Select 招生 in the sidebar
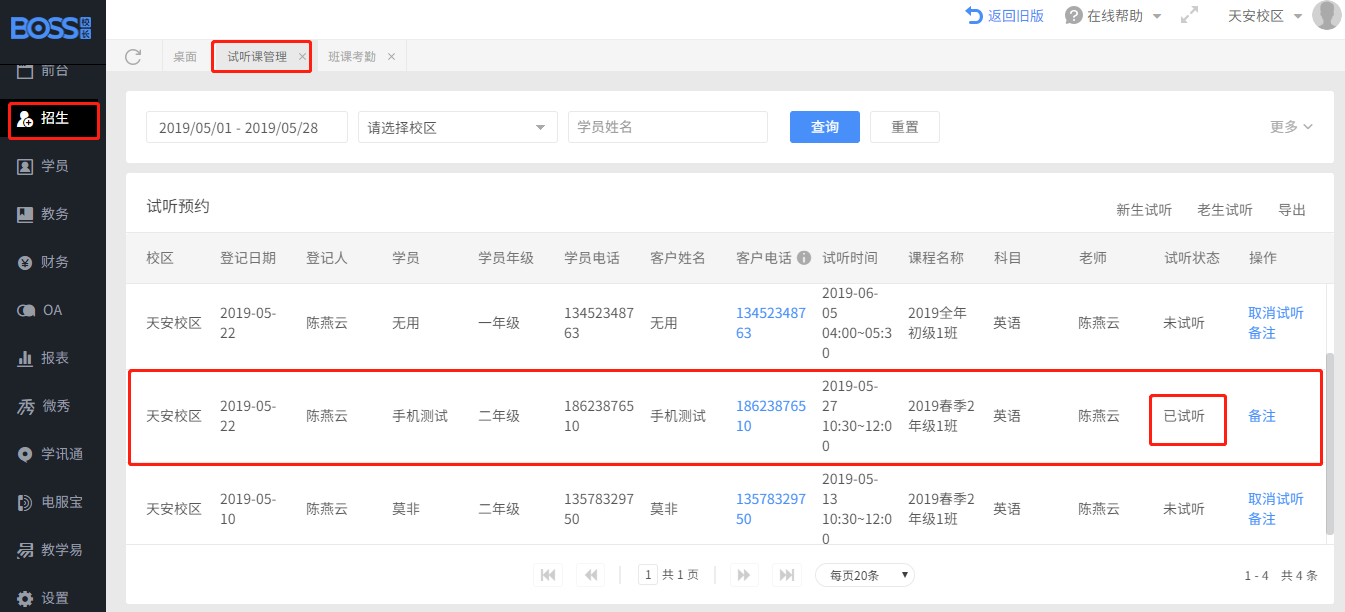1345x612 pixels. [x=53, y=119]
